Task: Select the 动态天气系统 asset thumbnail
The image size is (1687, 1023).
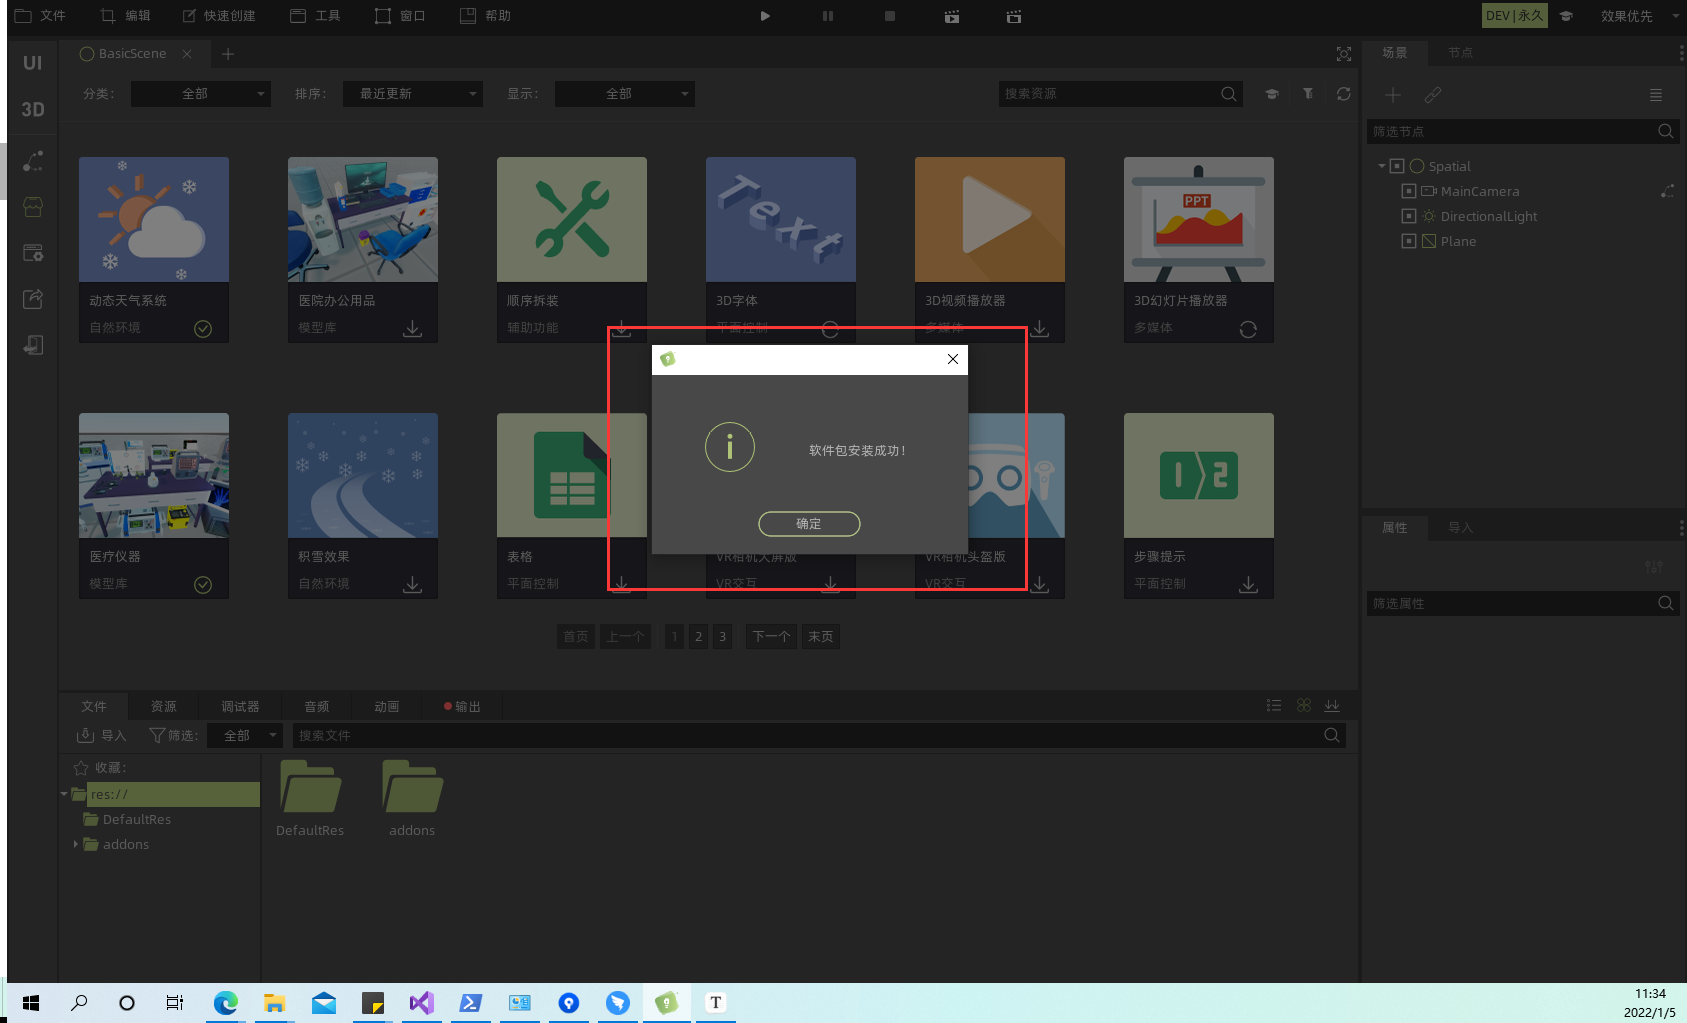Action: pos(154,219)
